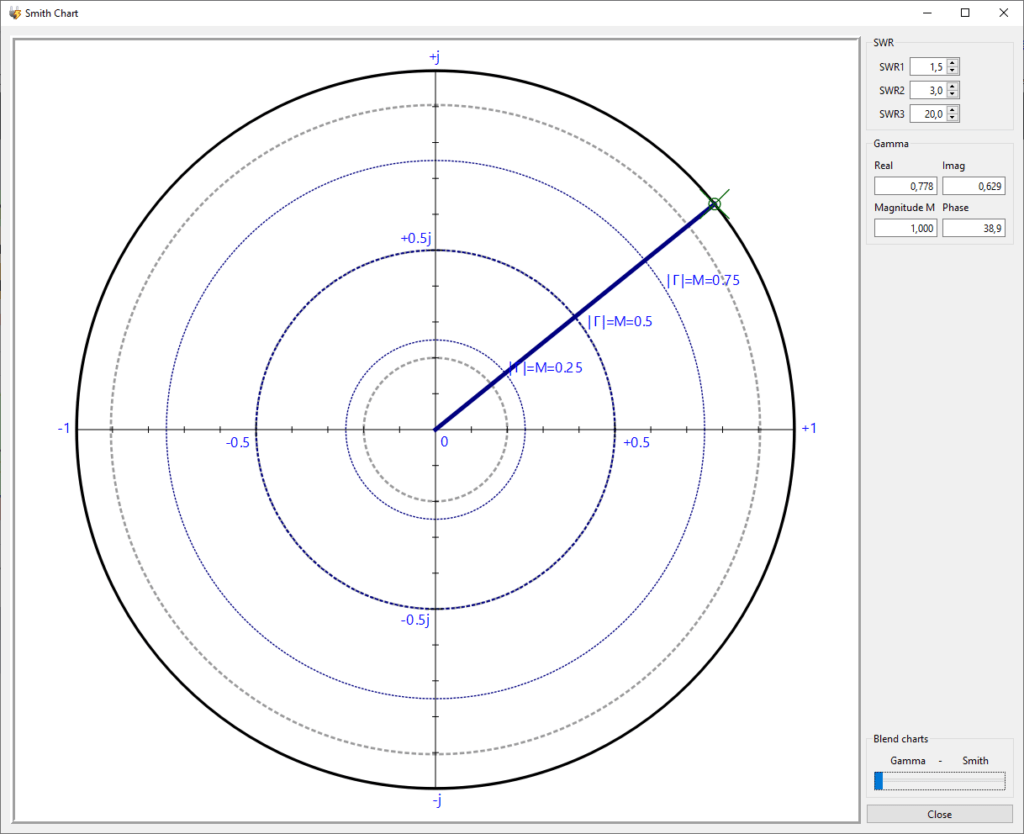Viewport: 1024px width, 834px height.
Task: Maximize the Smith Chart window
Action: (965, 13)
